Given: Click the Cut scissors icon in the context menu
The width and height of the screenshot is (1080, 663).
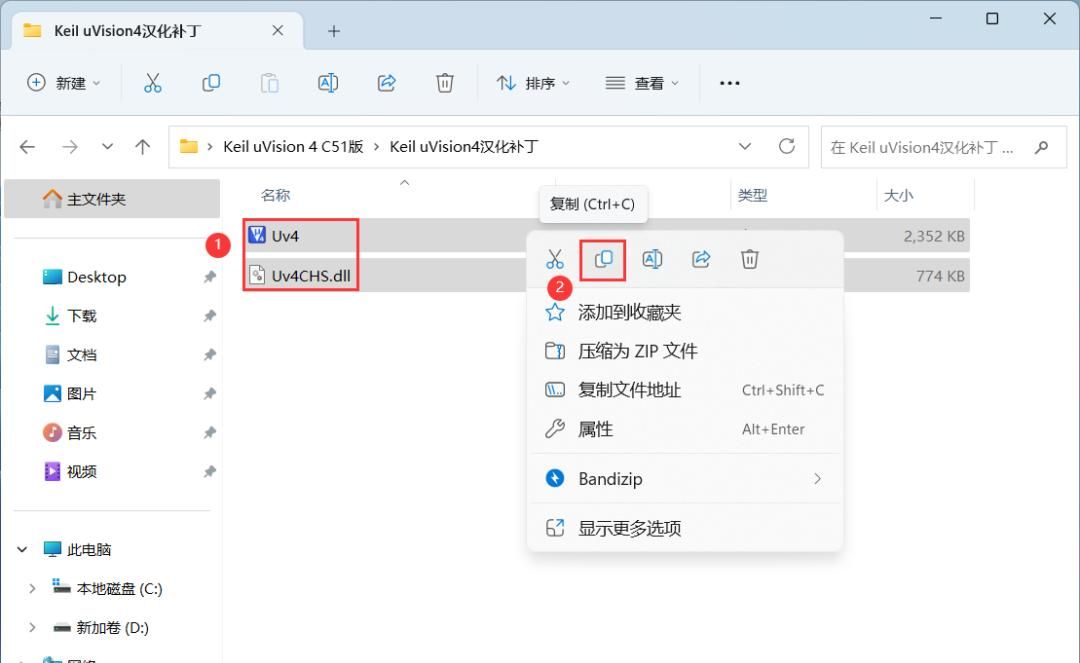Looking at the screenshot, I should 554,259.
